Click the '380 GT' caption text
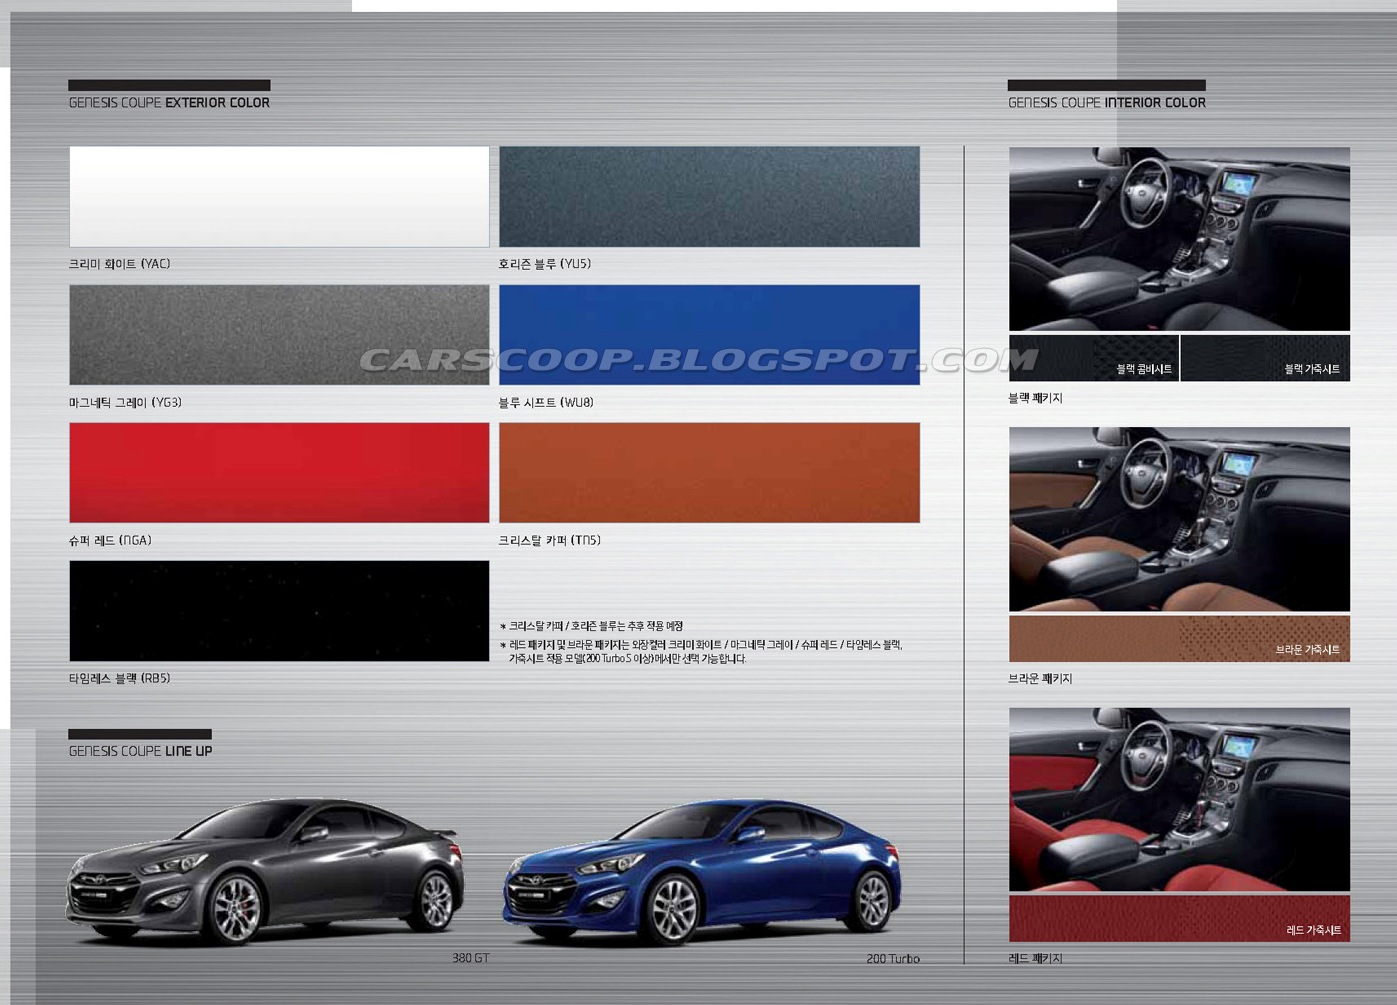The height and width of the screenshot is (1005, 1397). [470, 958]
